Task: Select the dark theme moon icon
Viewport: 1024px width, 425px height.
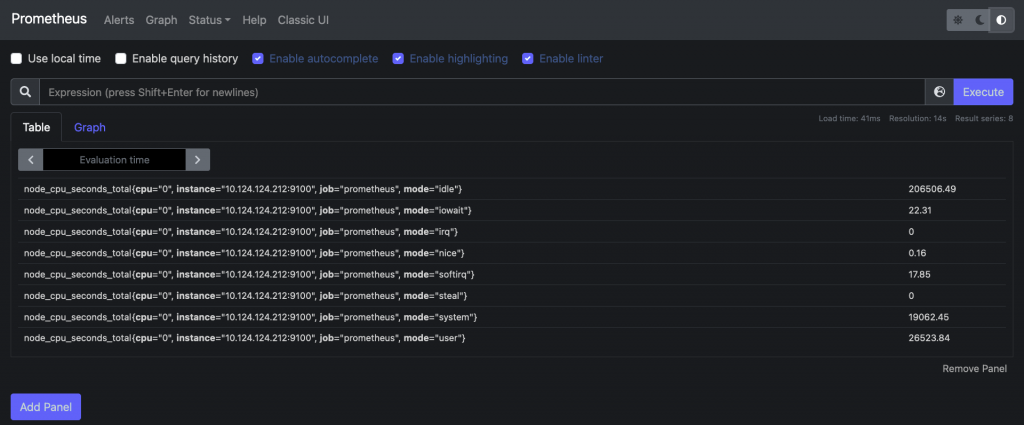Action: (x=980, y=20)
